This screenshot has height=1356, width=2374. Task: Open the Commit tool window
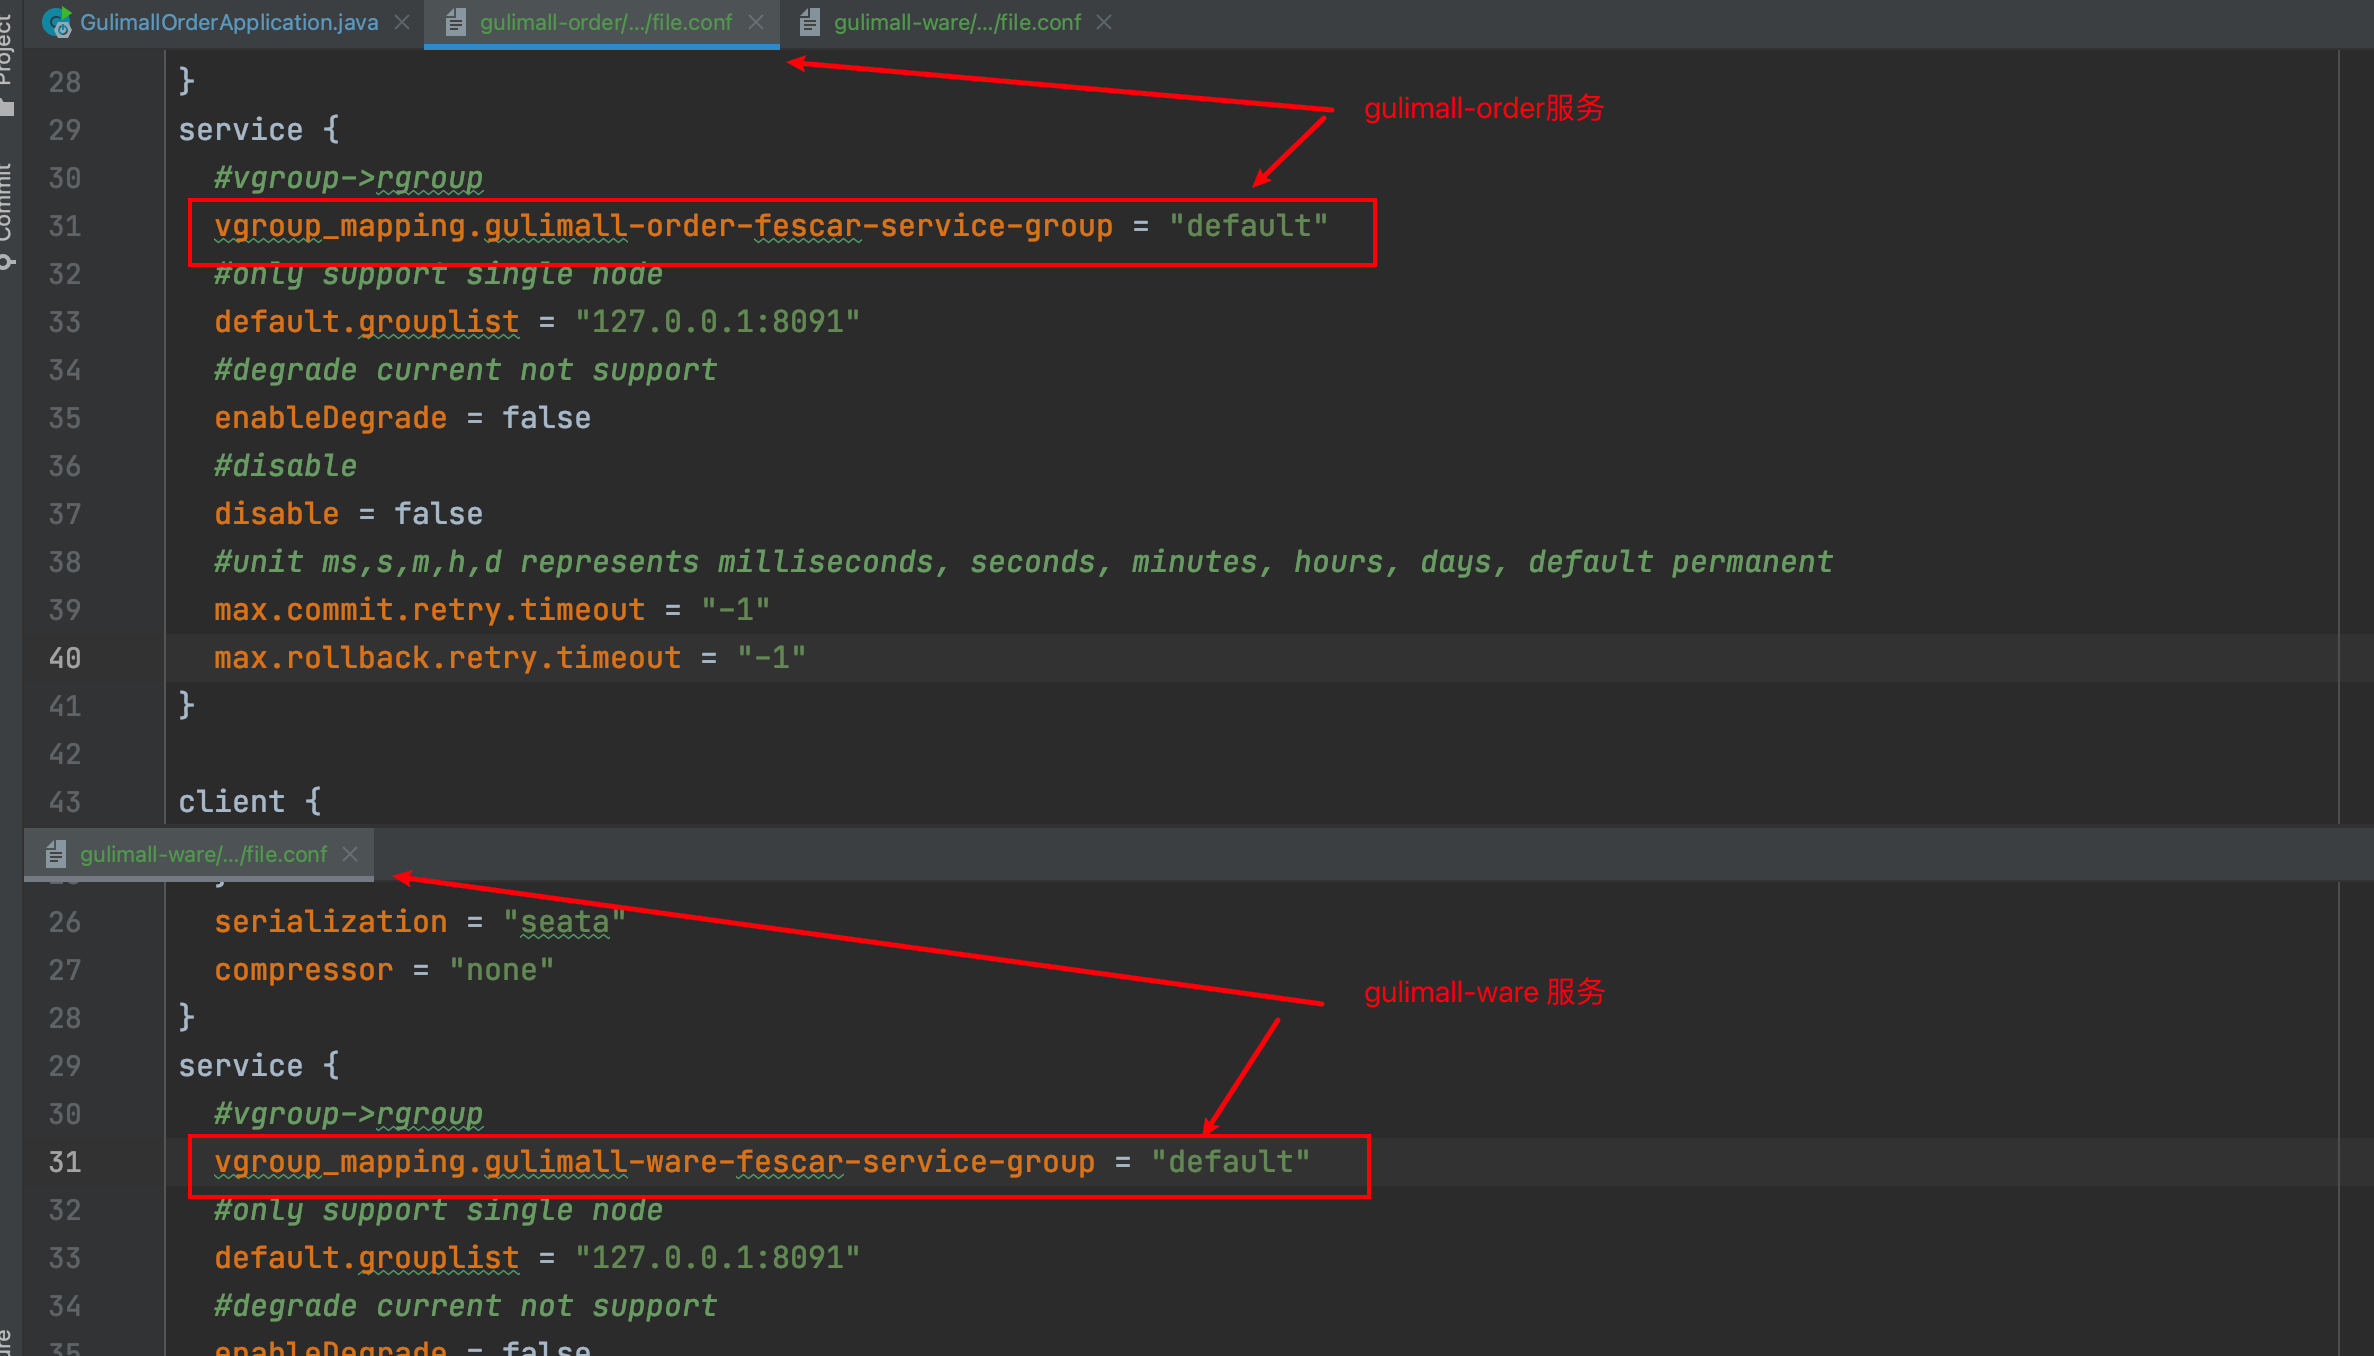tap(8, 215)
